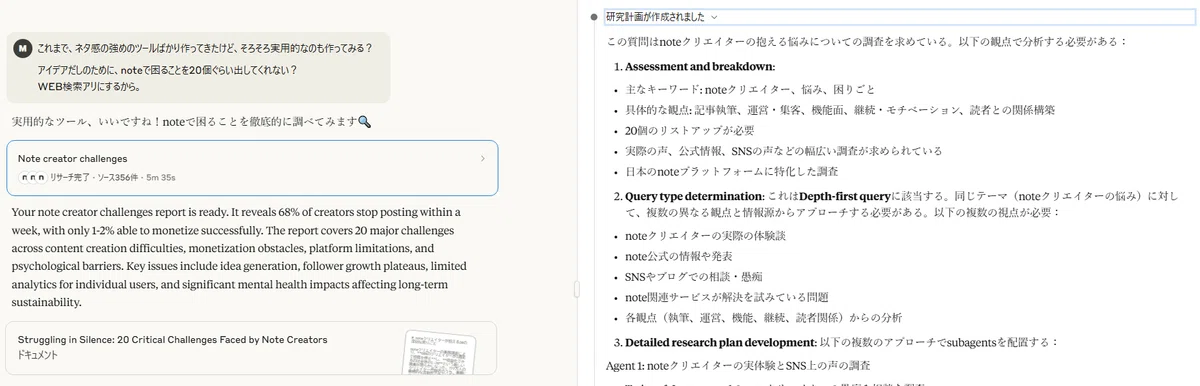The height and width of the screenshot is (386, 1200).
Task: Click the source favicon icons beside リサーチ完了
Action: pyautogui.click(x=32, y=177)
